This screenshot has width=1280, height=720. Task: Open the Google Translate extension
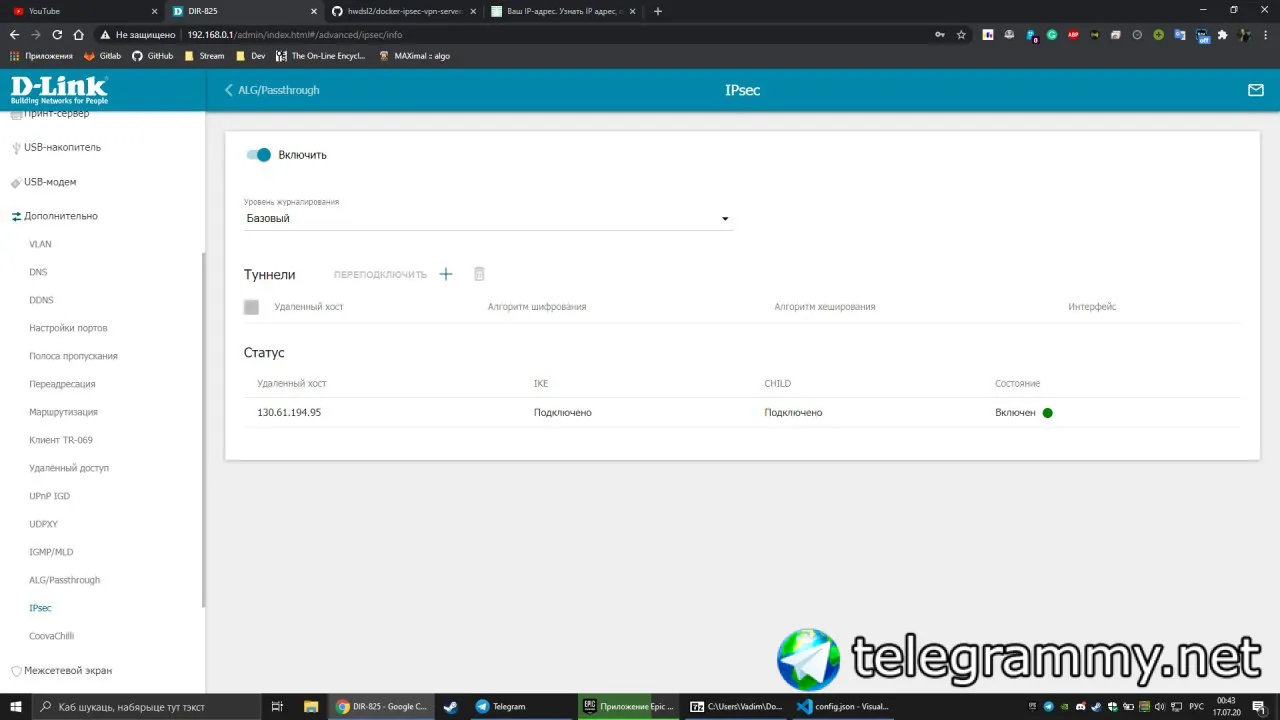coord(1180,34)
